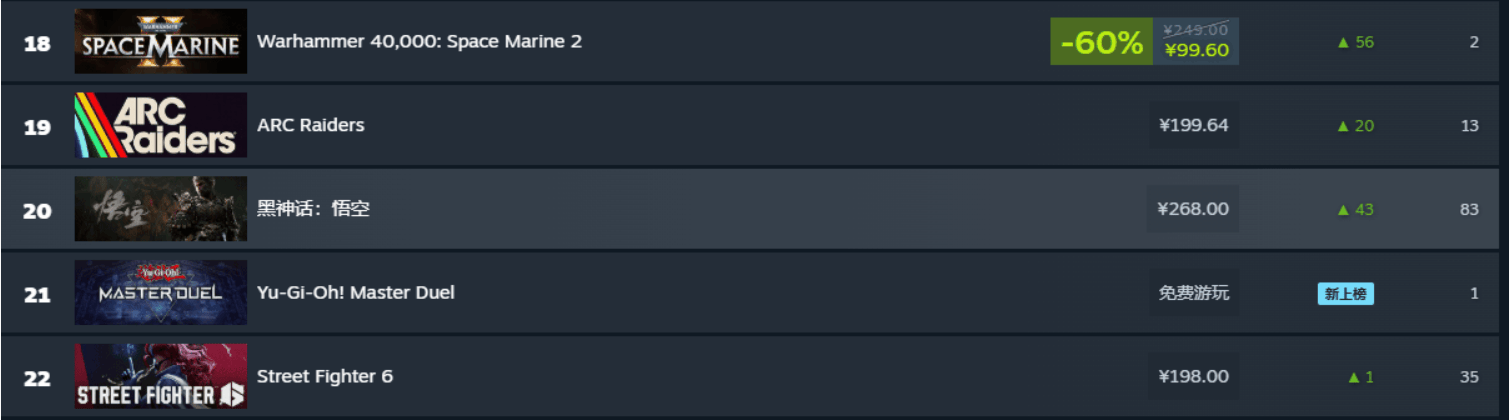Click the ¥198.00 Street Fighter 6 price
1510x420 pixels.
click(x=1193, y=377)
